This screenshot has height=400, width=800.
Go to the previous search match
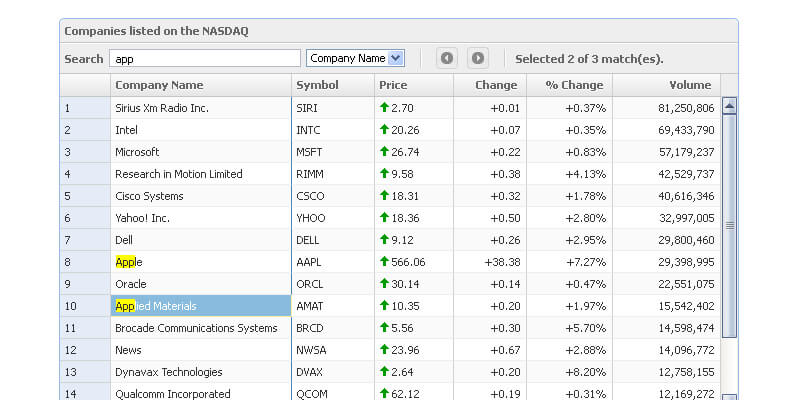(446, 59)
